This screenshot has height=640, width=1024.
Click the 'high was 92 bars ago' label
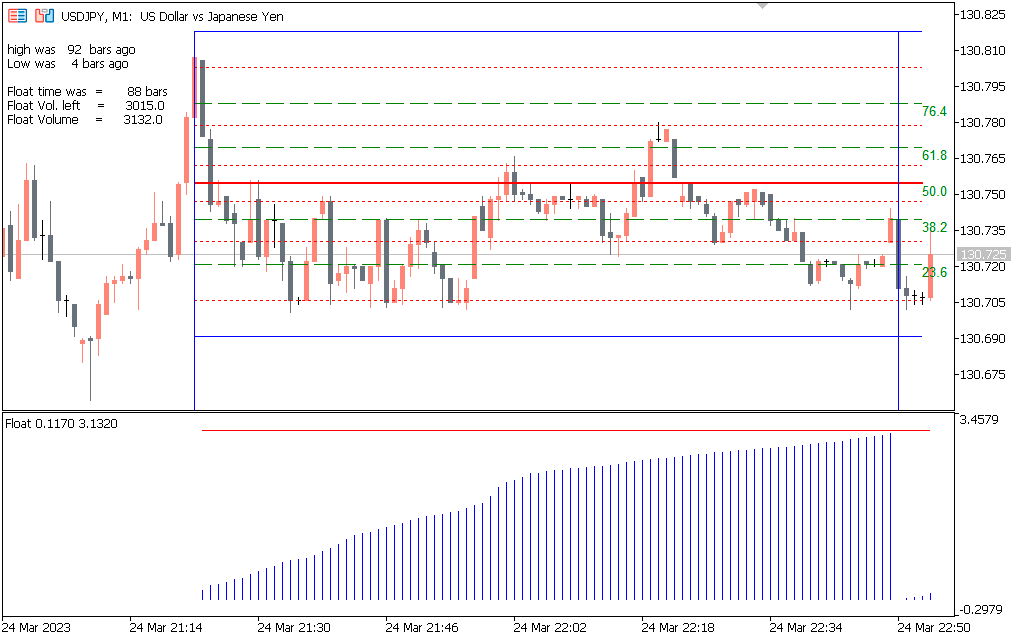tap(71, 49)
